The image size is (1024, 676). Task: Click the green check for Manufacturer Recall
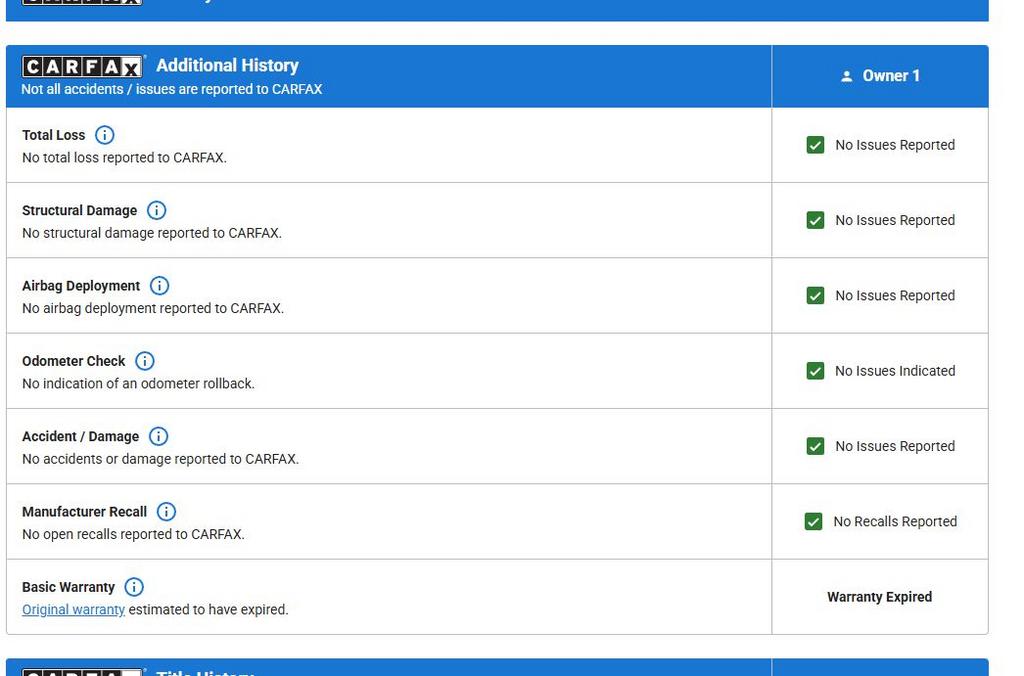click(x=813, y=521)
